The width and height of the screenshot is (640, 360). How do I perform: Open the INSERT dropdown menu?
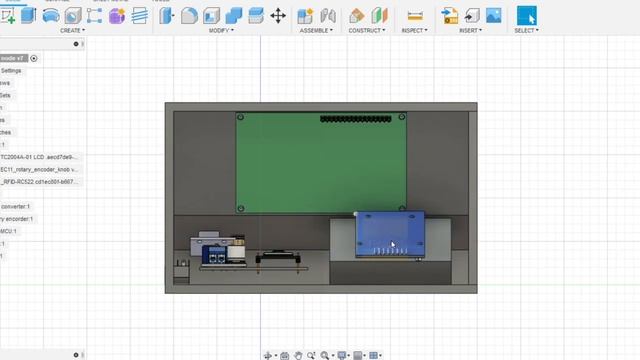tap(470, 31)
